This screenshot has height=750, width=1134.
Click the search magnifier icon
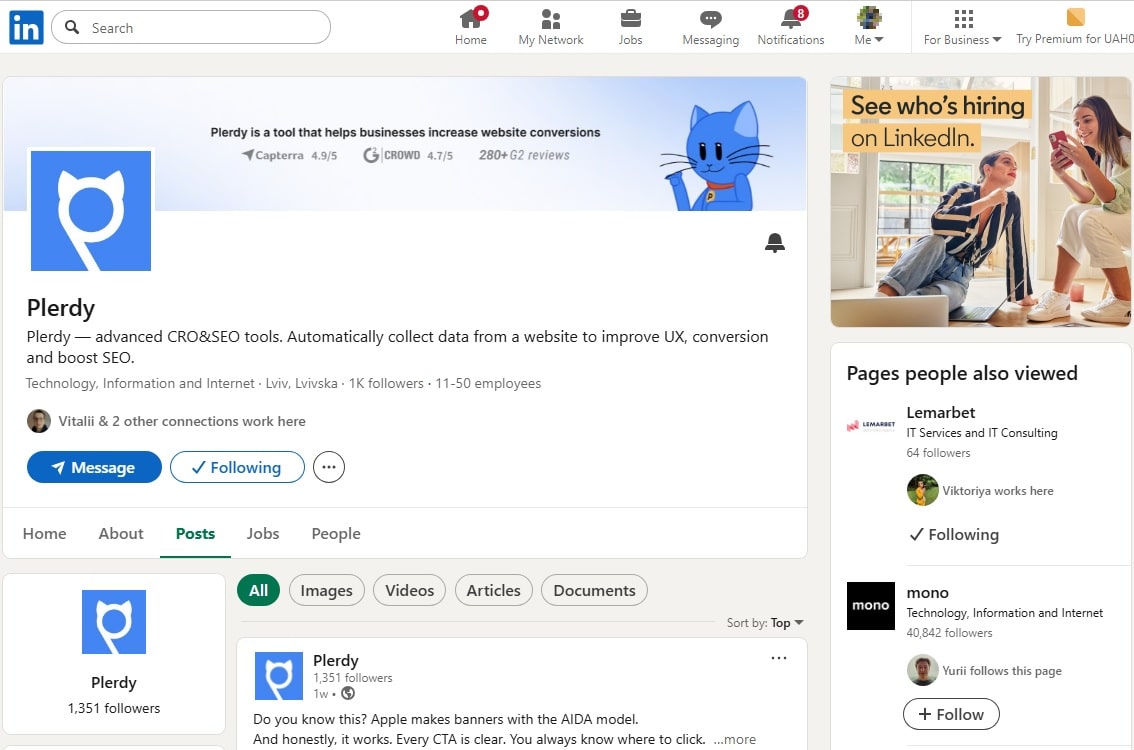(72, 27)
